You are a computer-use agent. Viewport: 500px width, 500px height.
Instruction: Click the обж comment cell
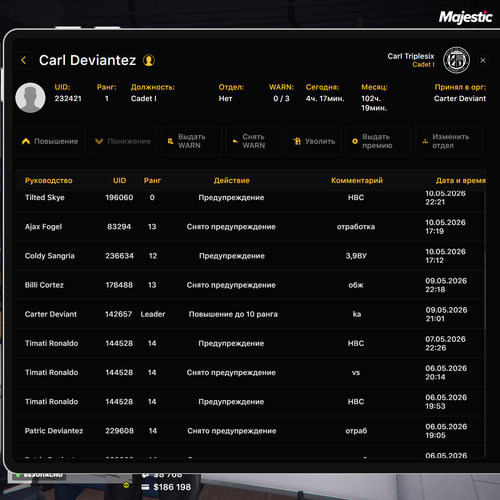[356, 285]
